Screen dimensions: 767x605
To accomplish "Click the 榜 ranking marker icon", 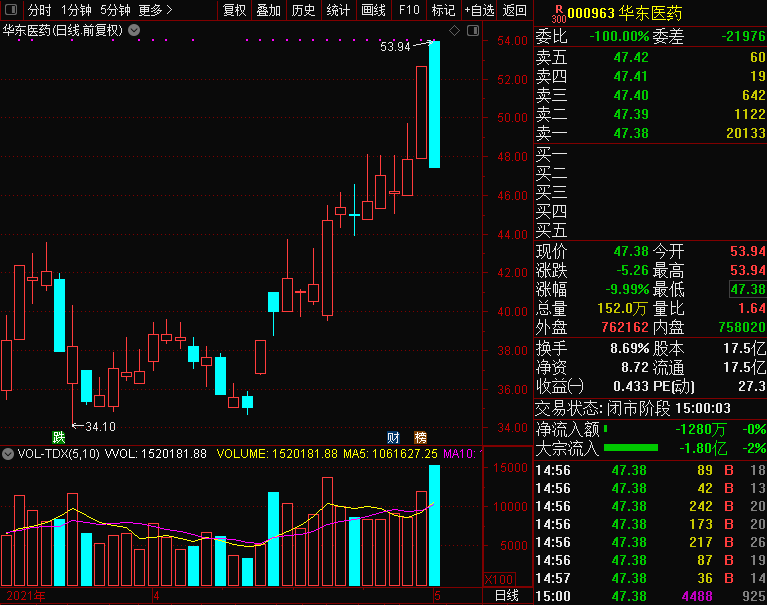I will pos(420,437).
